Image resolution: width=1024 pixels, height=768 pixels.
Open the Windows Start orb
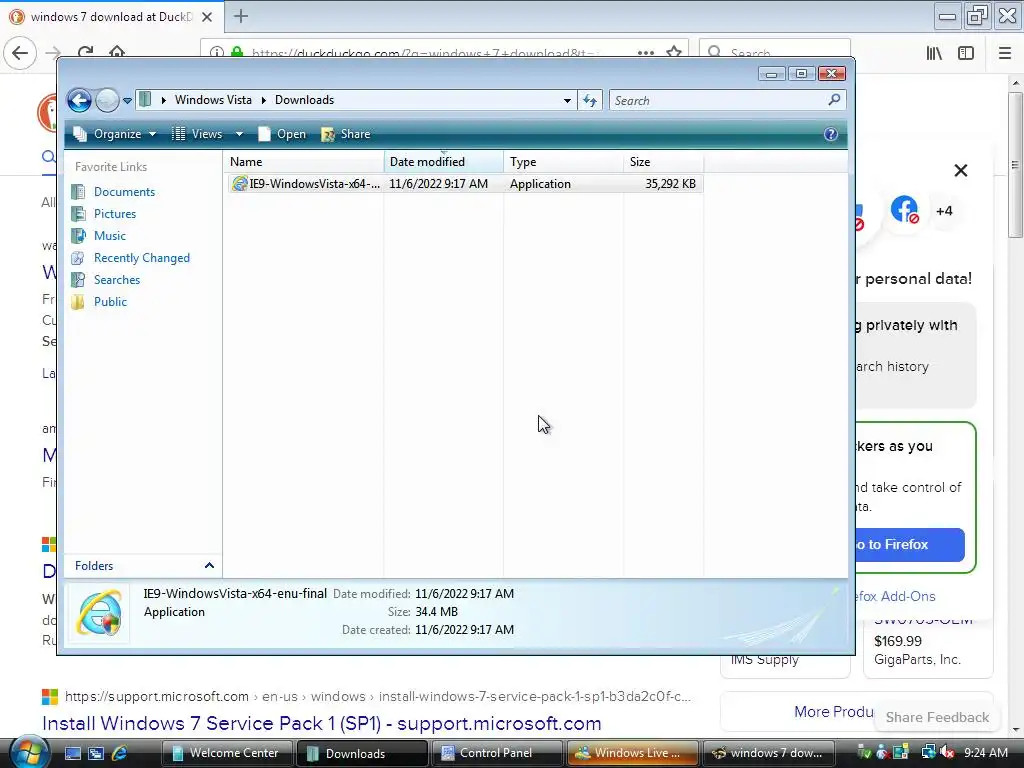(27, 752)
